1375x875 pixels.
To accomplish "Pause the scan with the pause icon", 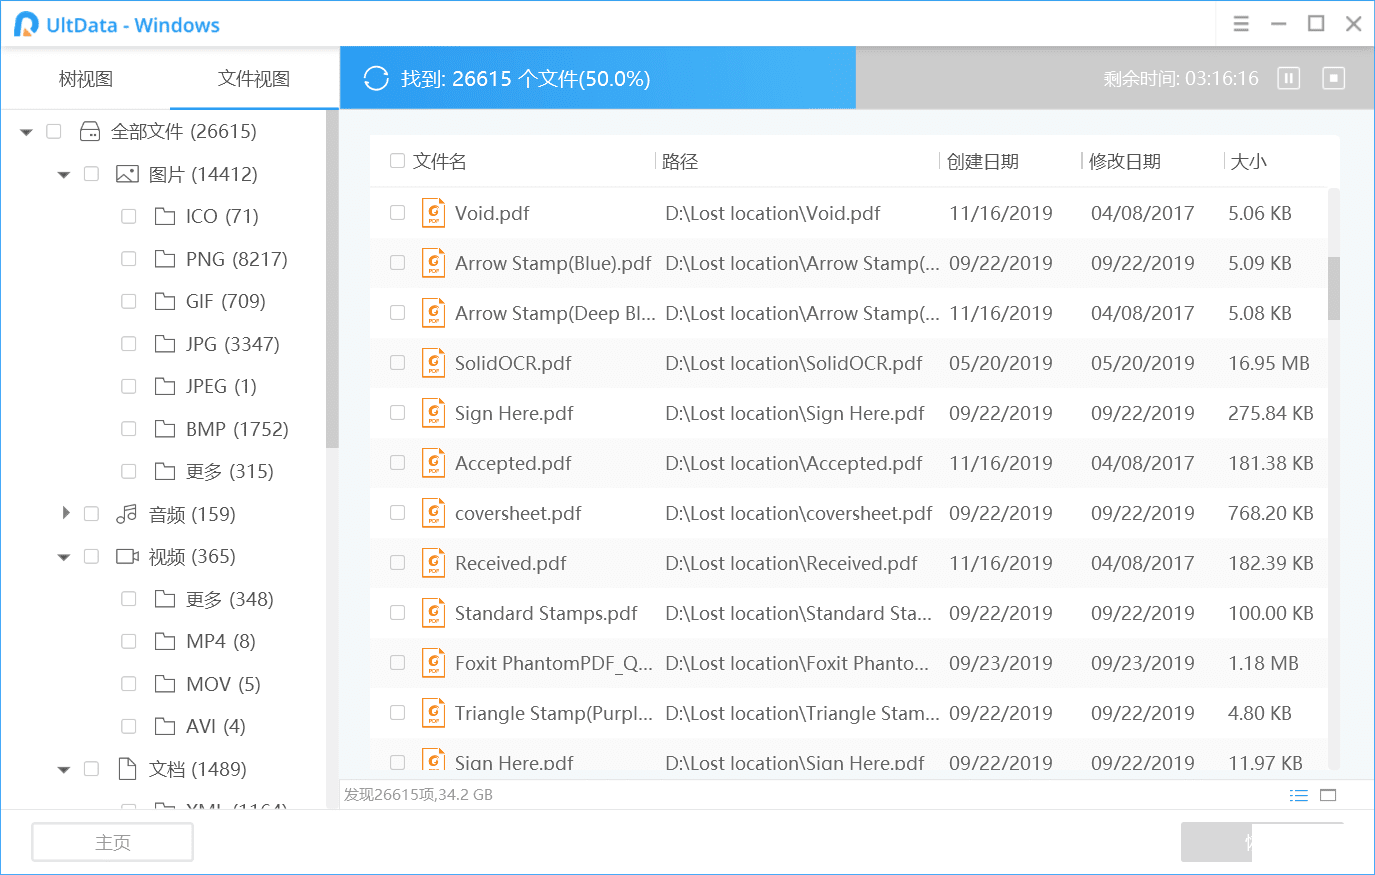I will tap(1289, 78).
